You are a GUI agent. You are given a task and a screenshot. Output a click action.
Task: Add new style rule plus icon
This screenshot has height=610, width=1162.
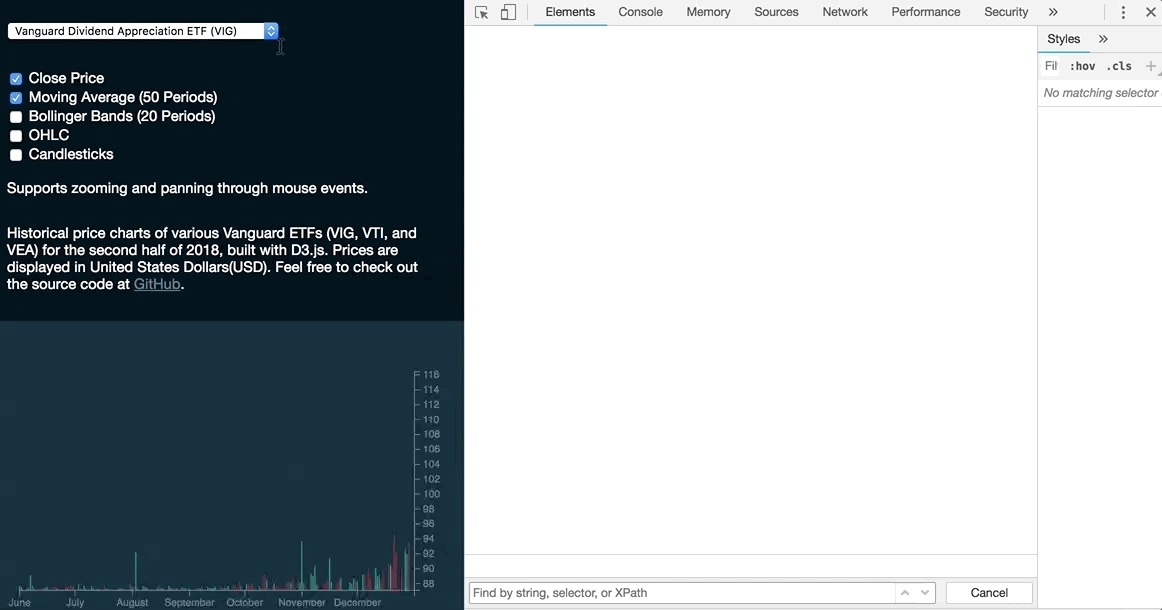[1150, 66]
